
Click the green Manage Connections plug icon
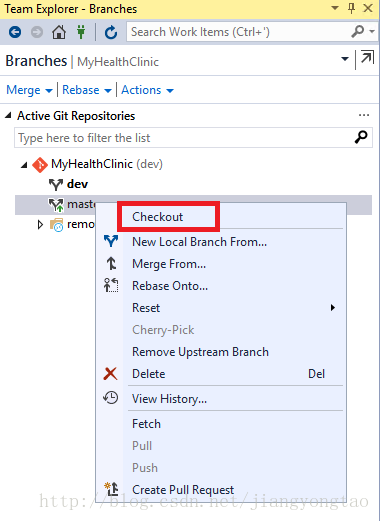click(81, 32)
